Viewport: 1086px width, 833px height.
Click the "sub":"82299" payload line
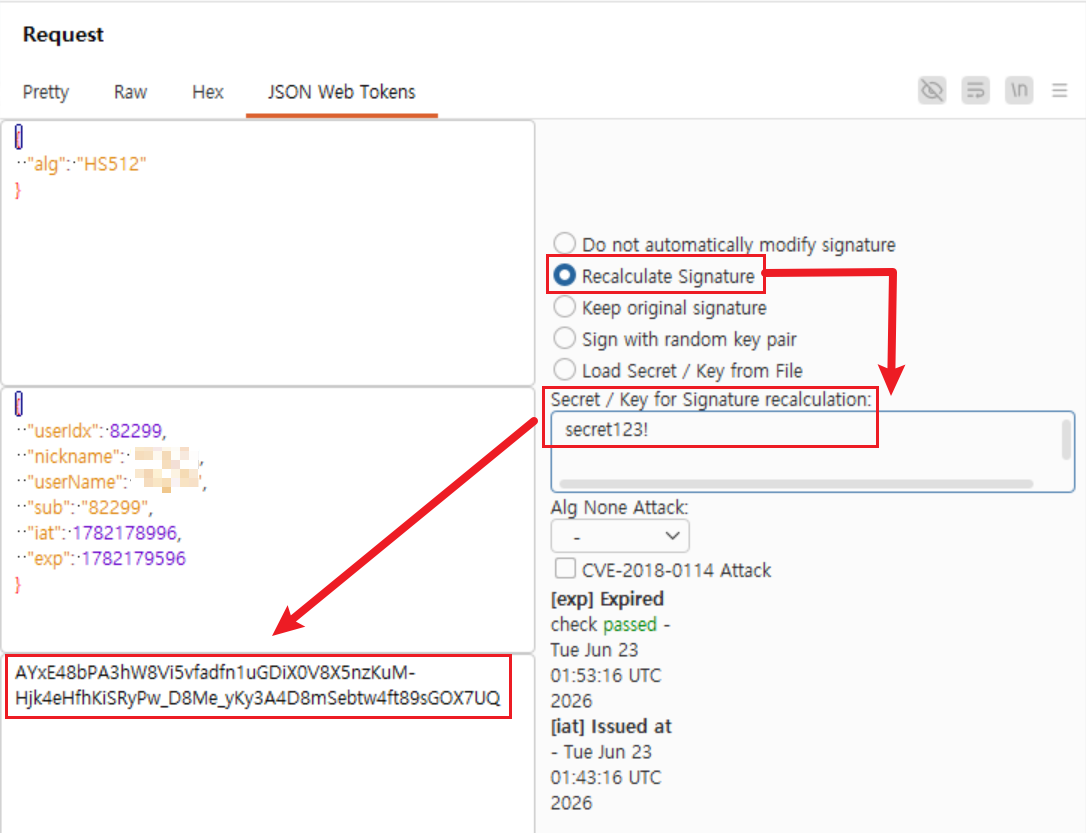tap(84, 508)
